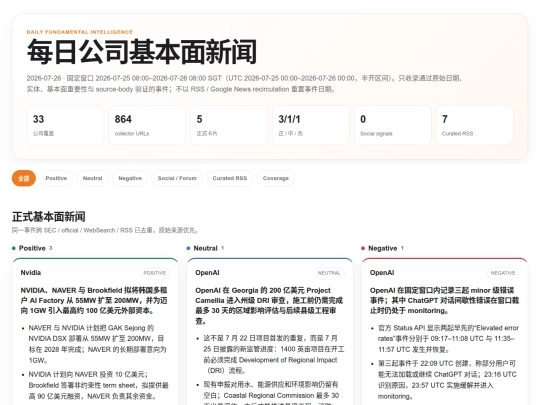Click the 固定窗口 date description text

(245, 84)
